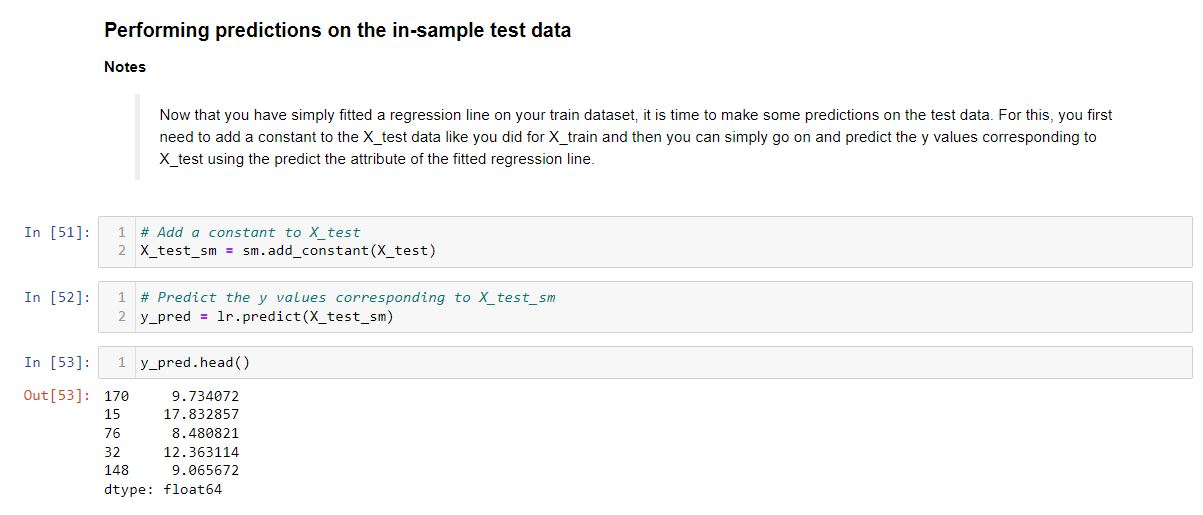1203x515 pixels.
Task: Focus the y_pred.head() code cell
Action: (x=645, y=362)
